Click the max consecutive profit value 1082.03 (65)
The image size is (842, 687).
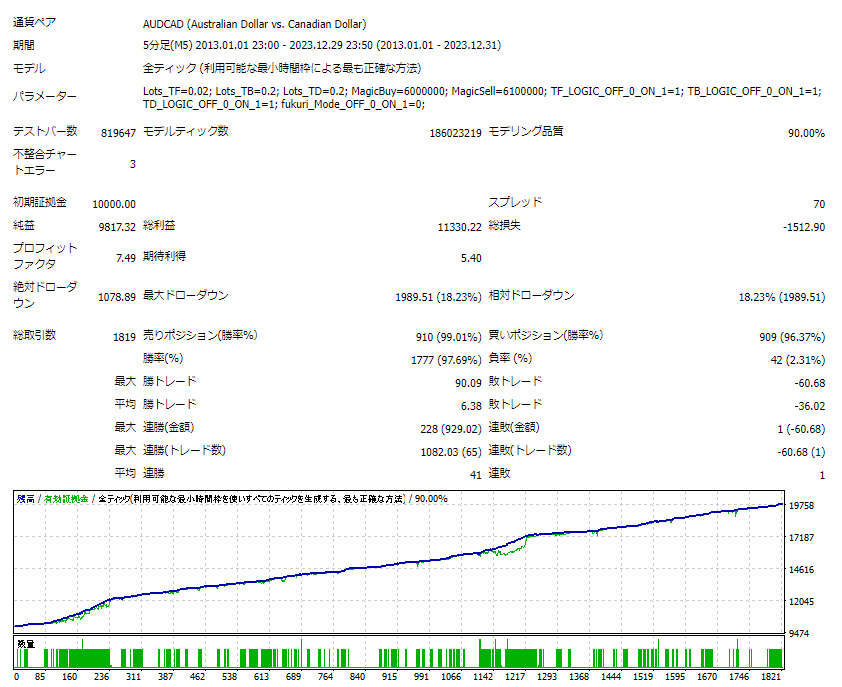point(451,452)
